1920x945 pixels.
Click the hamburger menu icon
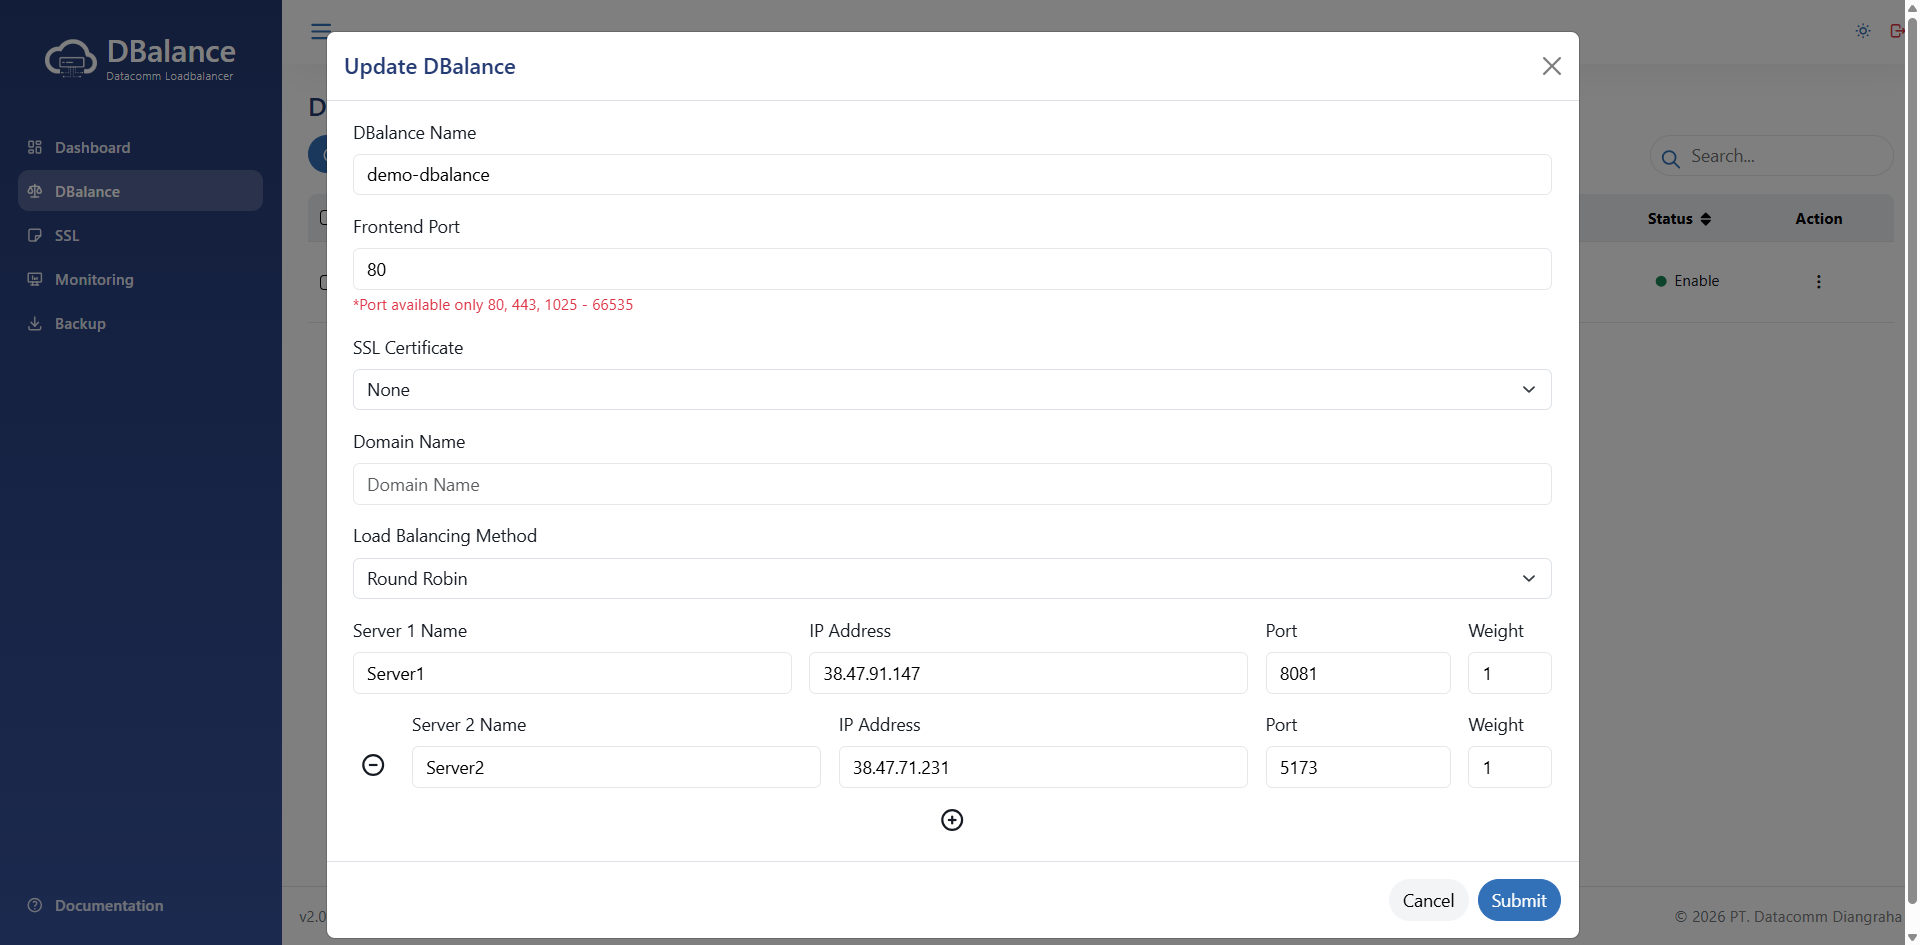click(x=320, y=31)
